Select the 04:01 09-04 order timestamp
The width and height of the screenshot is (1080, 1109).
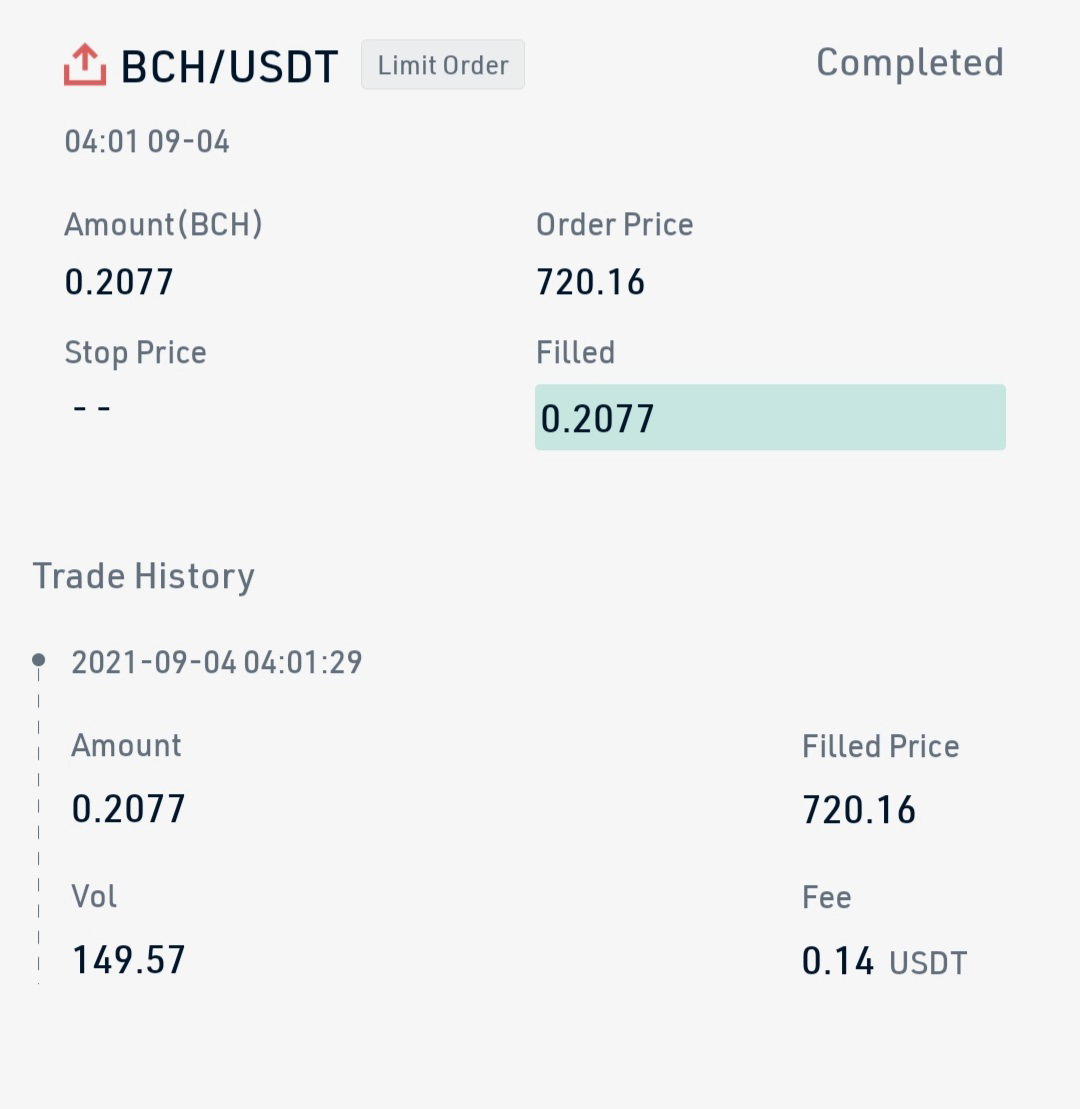[147, 141]
